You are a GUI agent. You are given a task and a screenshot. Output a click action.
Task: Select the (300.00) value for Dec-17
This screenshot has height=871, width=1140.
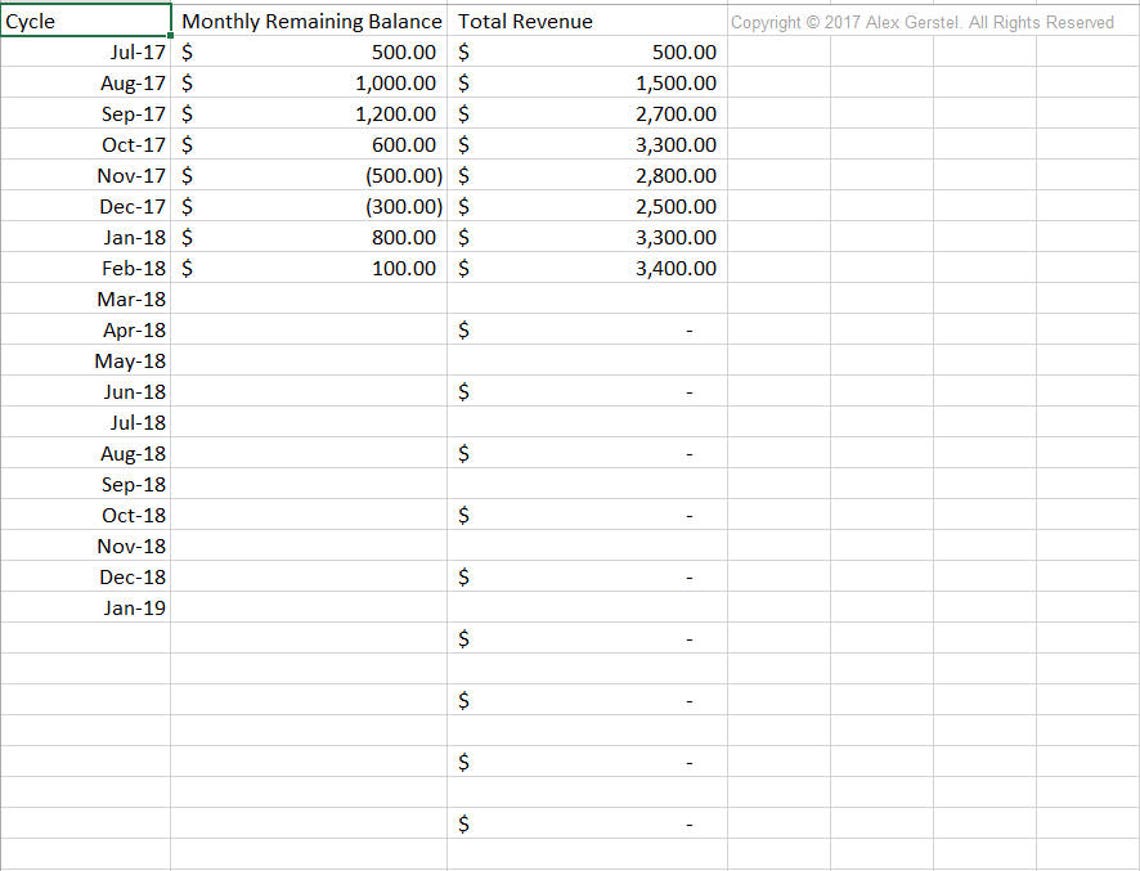tap(310, 206)
